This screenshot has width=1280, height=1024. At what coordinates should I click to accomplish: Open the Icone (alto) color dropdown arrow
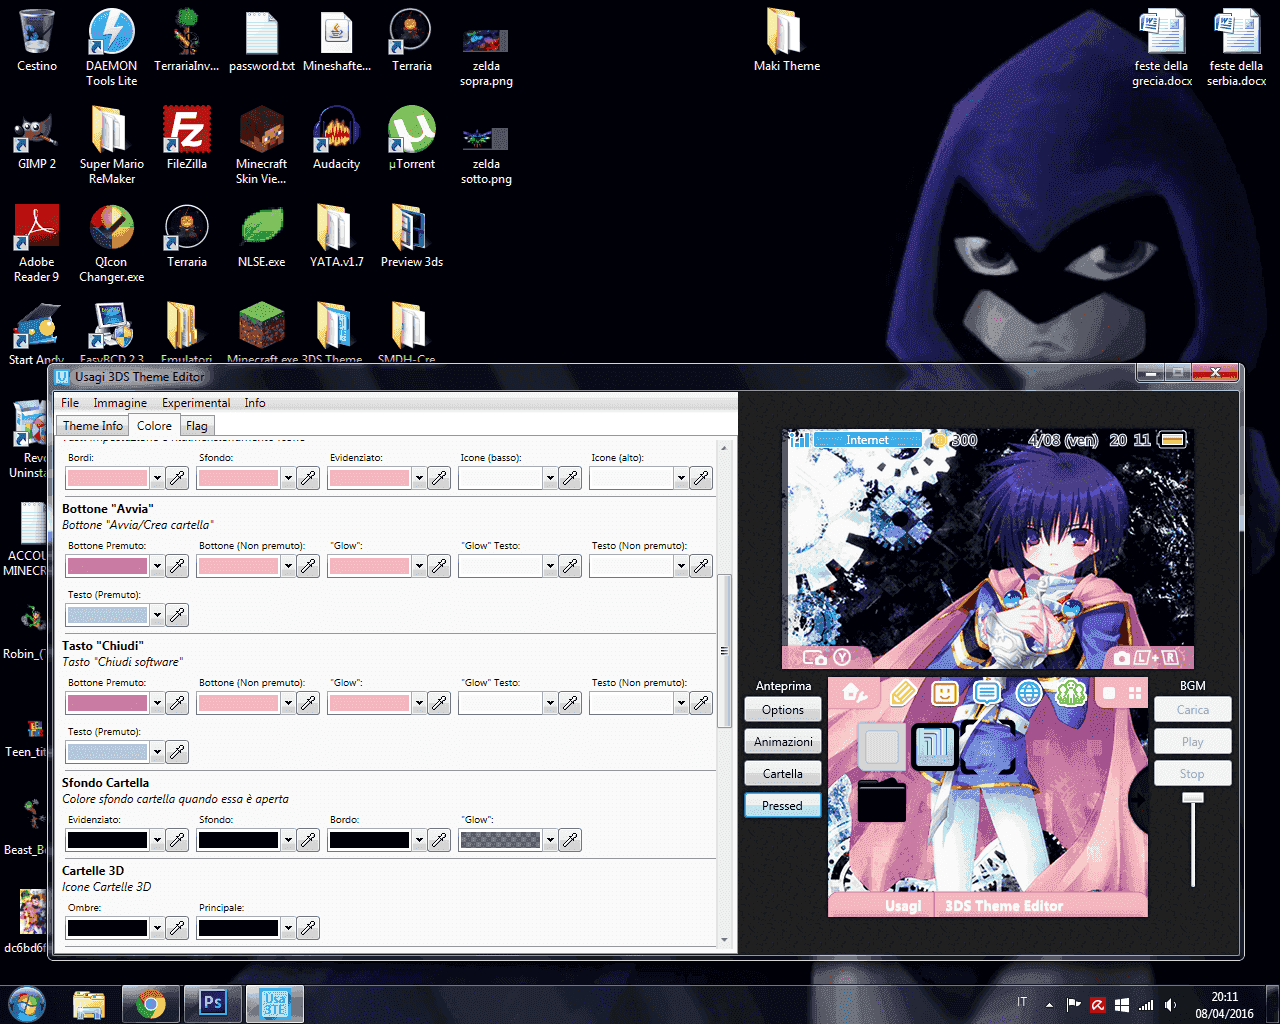click(x=681, y=478)
